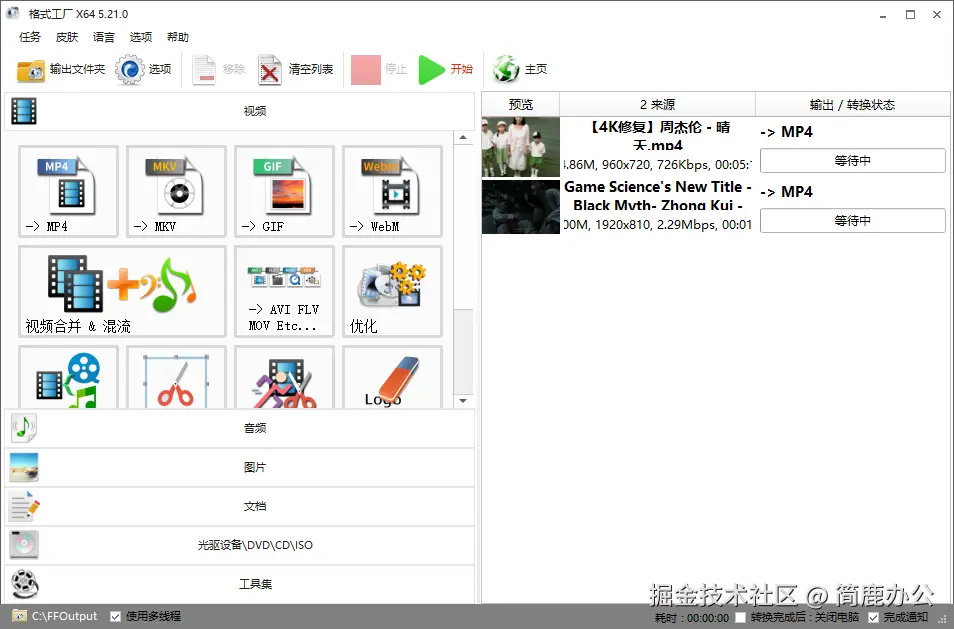954x629 pixels.
Task: Open the 优化 optimize tool
Action: [392, 291]
